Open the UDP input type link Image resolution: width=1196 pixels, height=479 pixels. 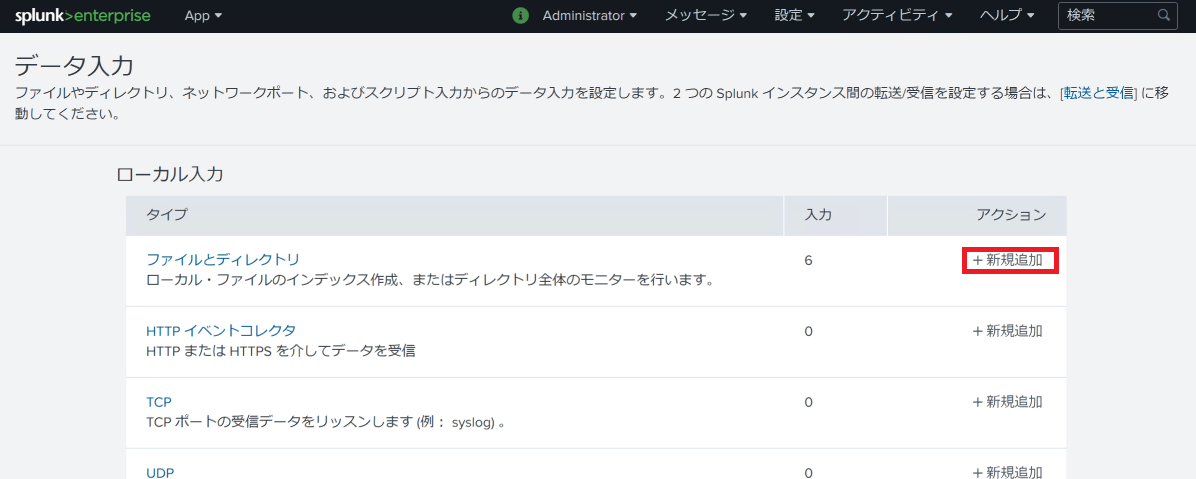coord(160,472)
